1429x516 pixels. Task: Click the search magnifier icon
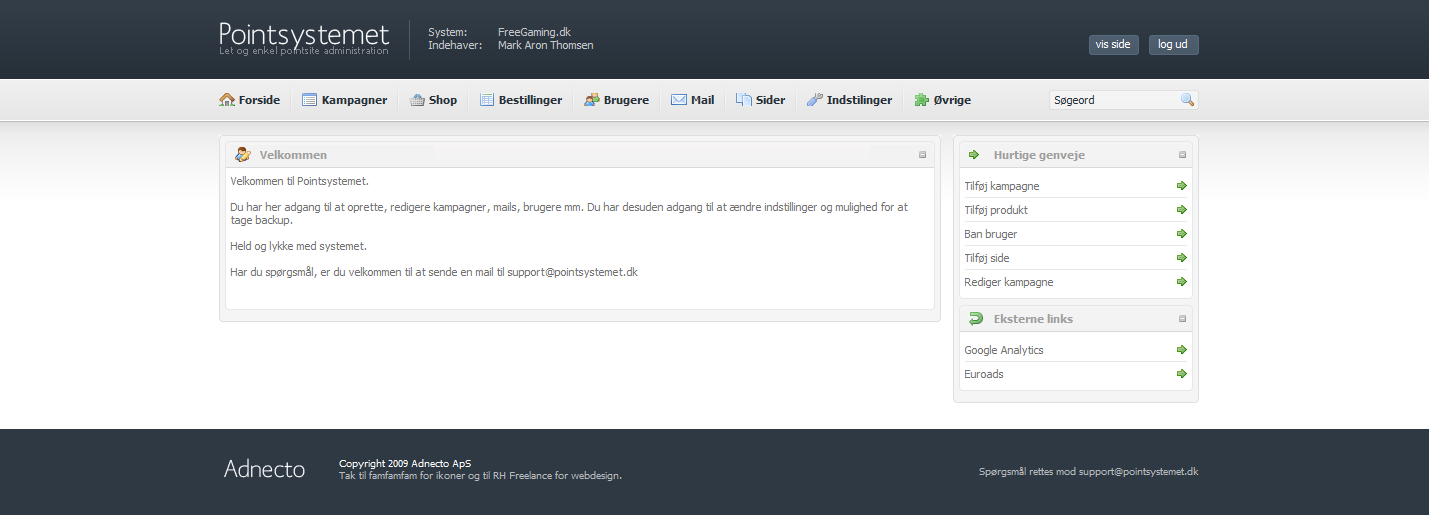tap(1187, 100)
